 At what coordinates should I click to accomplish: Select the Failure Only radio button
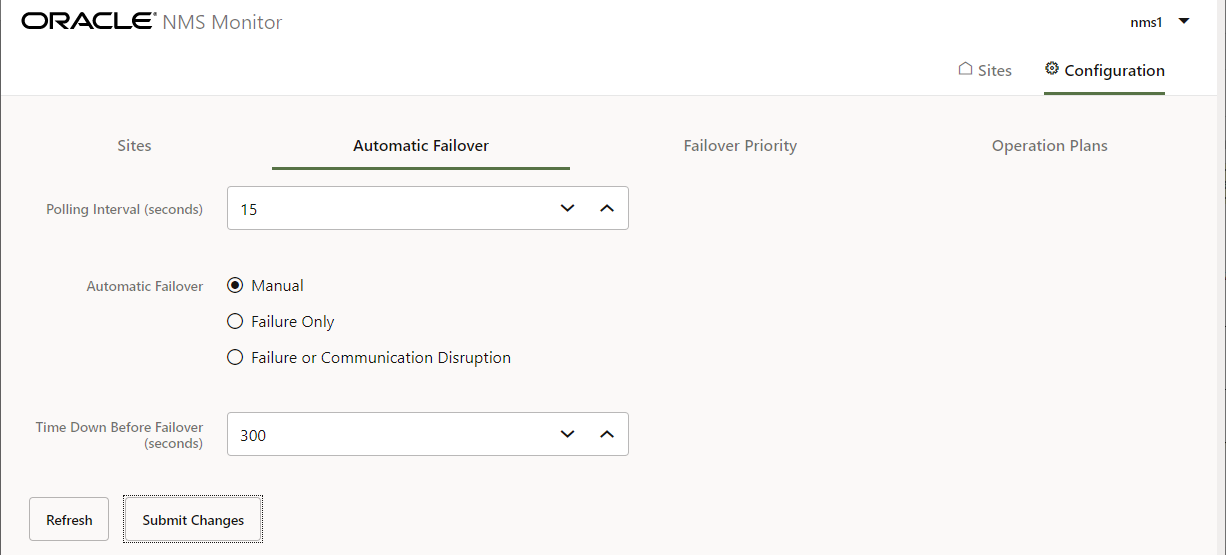pyautogui.click(x=235, y=321)
